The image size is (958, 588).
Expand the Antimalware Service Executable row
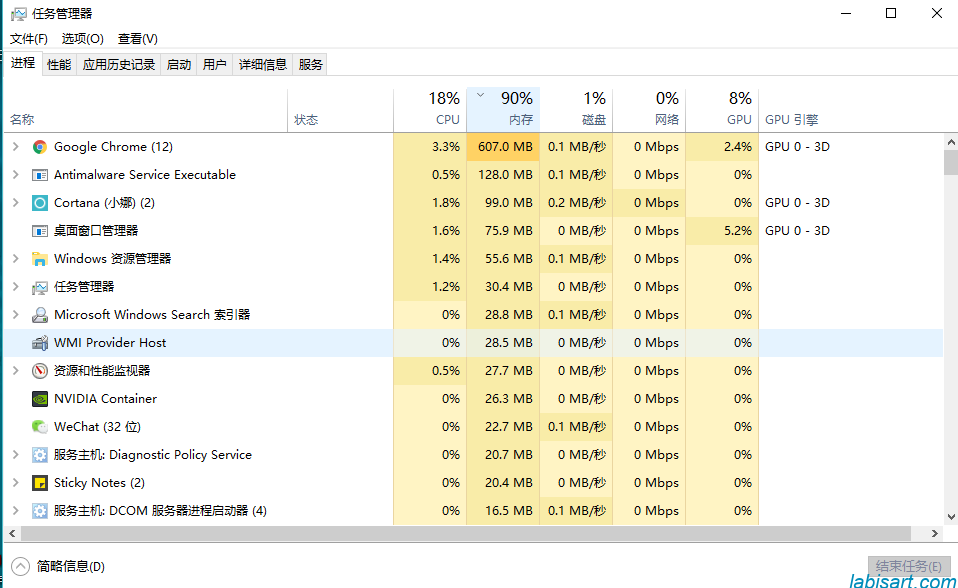[x=16, y=175]
